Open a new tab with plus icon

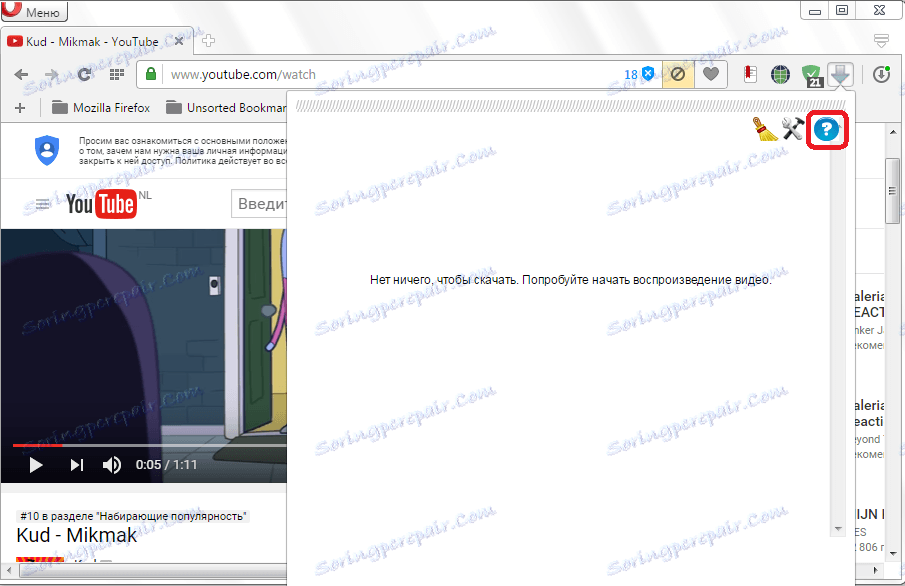209,40
